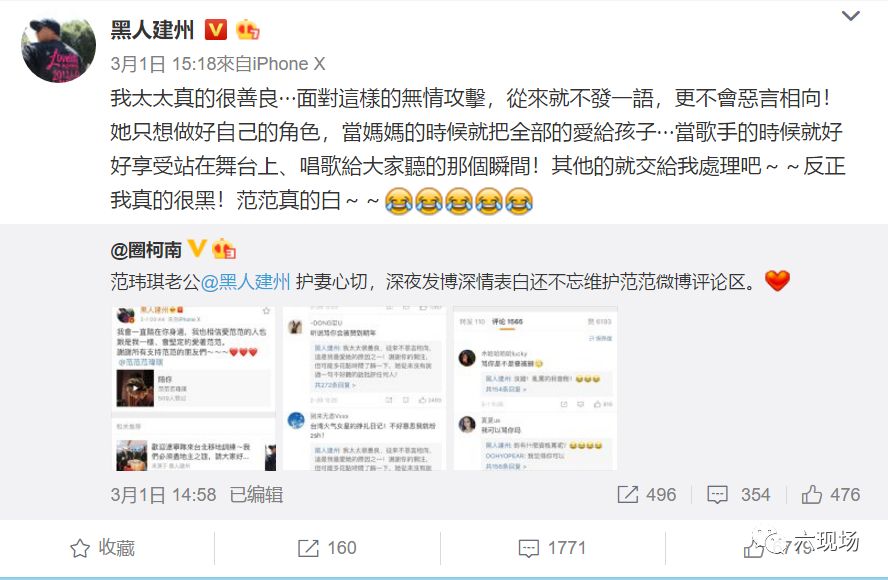
Task: Click the 3月1日 14:58 repost timestamp
Action: coord(163,494)
